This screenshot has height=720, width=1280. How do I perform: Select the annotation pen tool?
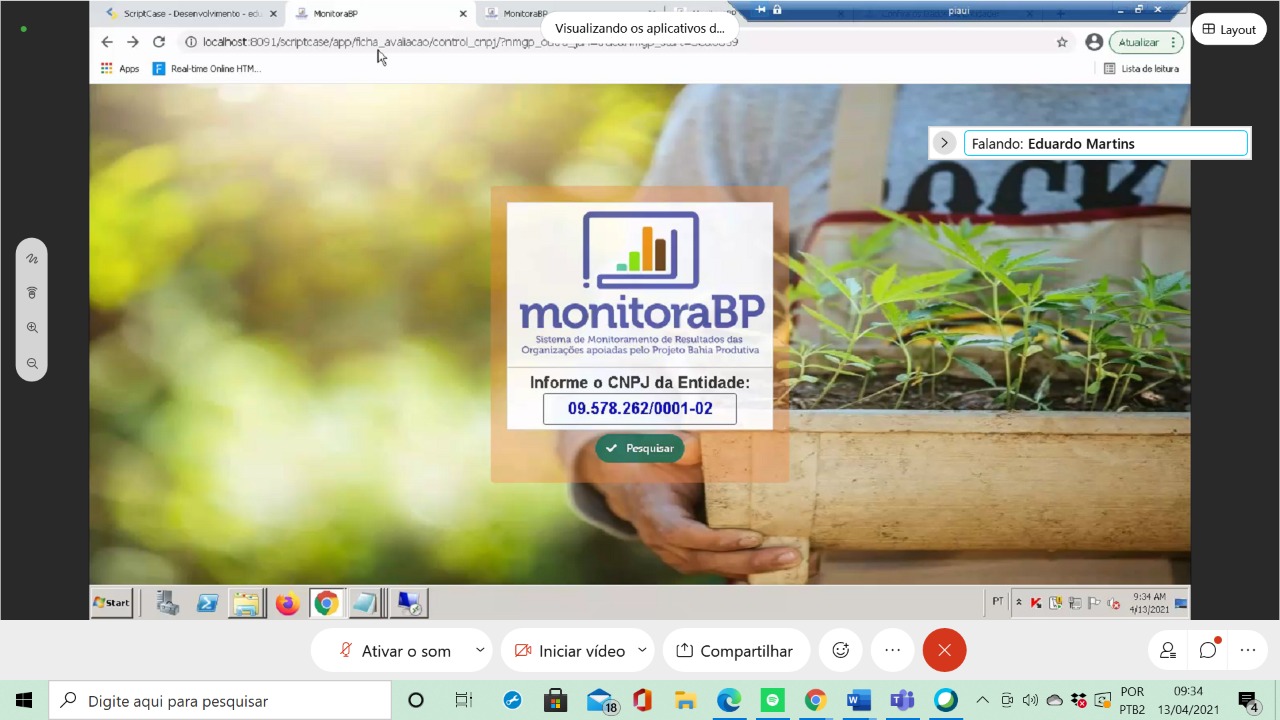tap(32, 258)
